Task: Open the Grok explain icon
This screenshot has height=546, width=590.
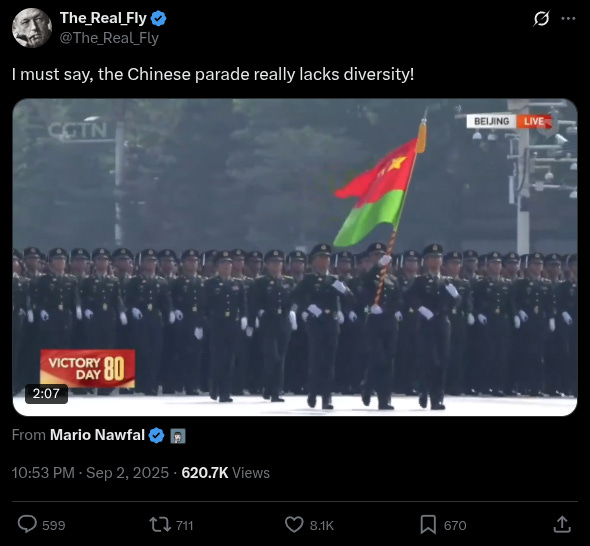Action: point(541,18)
